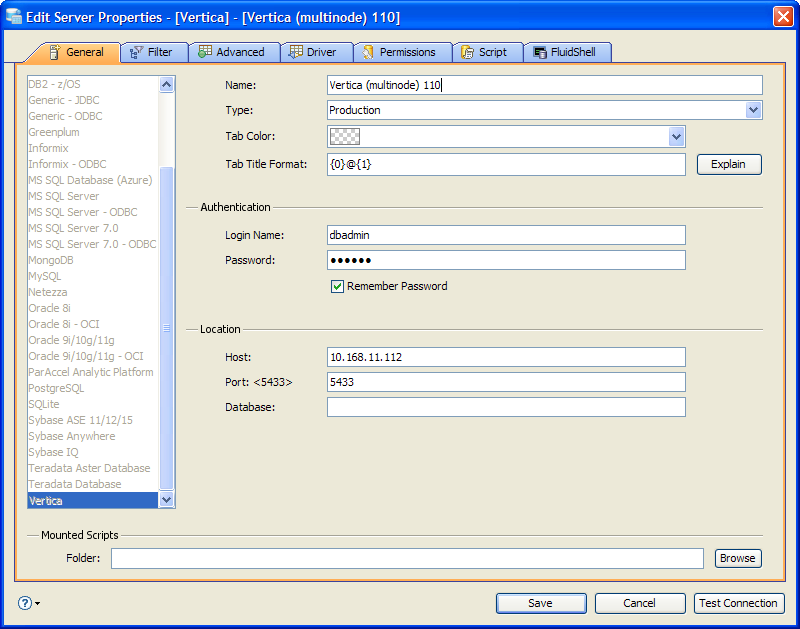800x629 pixels.
Task: Select Sybase ASE 11/12/15 entry
Action: point(93,420)
